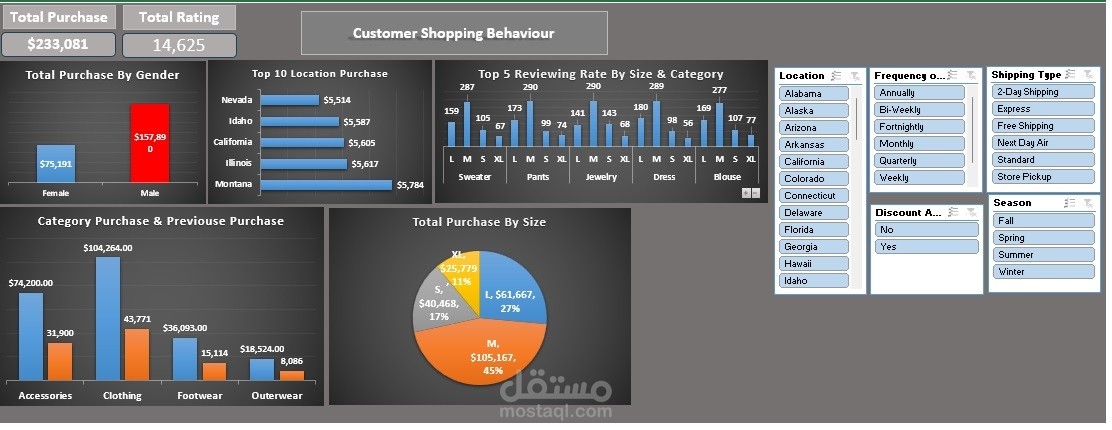Viewport: 1112px width, 430px height.
Task: Filter season to Winter
Action: [x=1044, y=272]
